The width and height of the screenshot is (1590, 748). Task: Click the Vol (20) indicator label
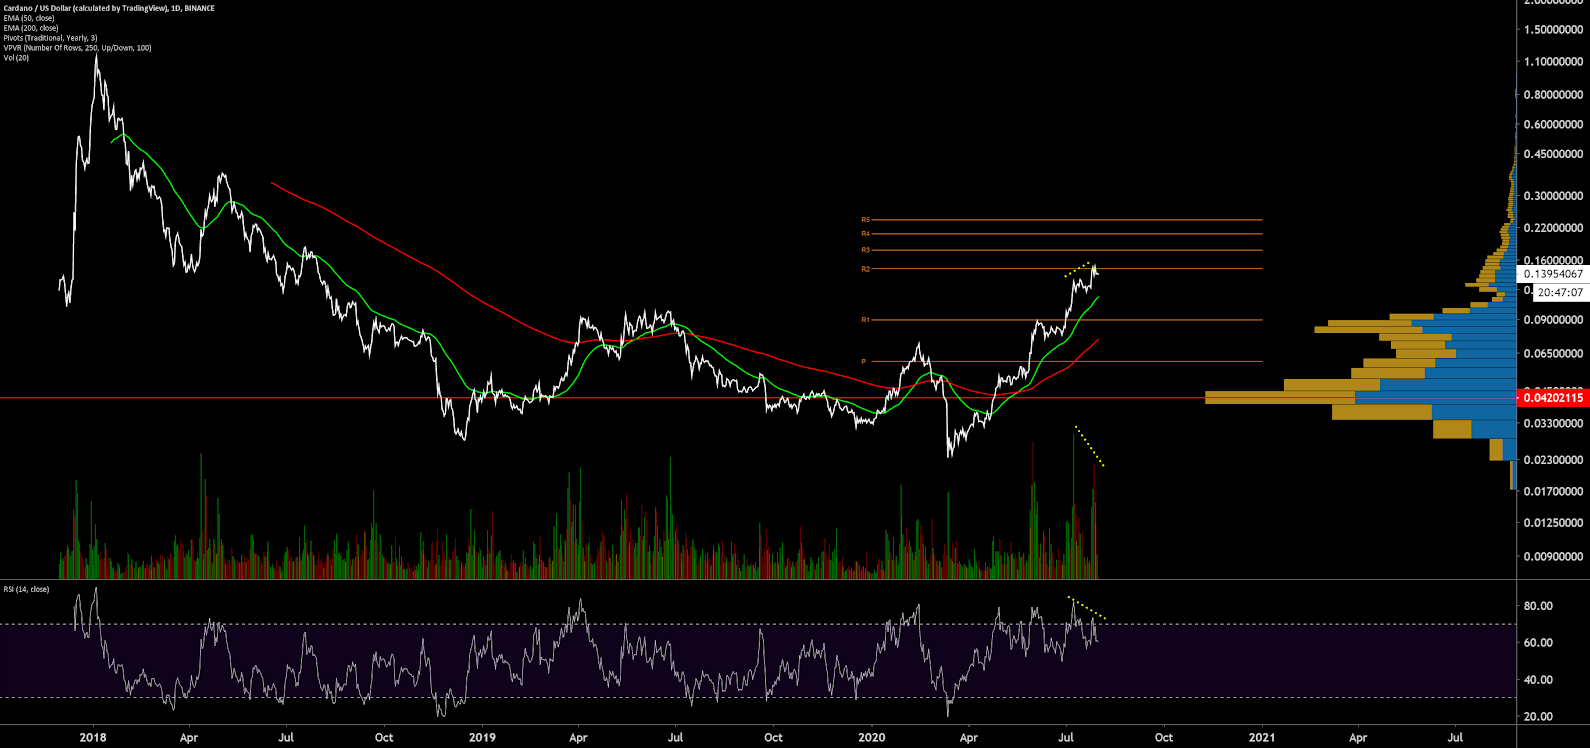(16, 58)
